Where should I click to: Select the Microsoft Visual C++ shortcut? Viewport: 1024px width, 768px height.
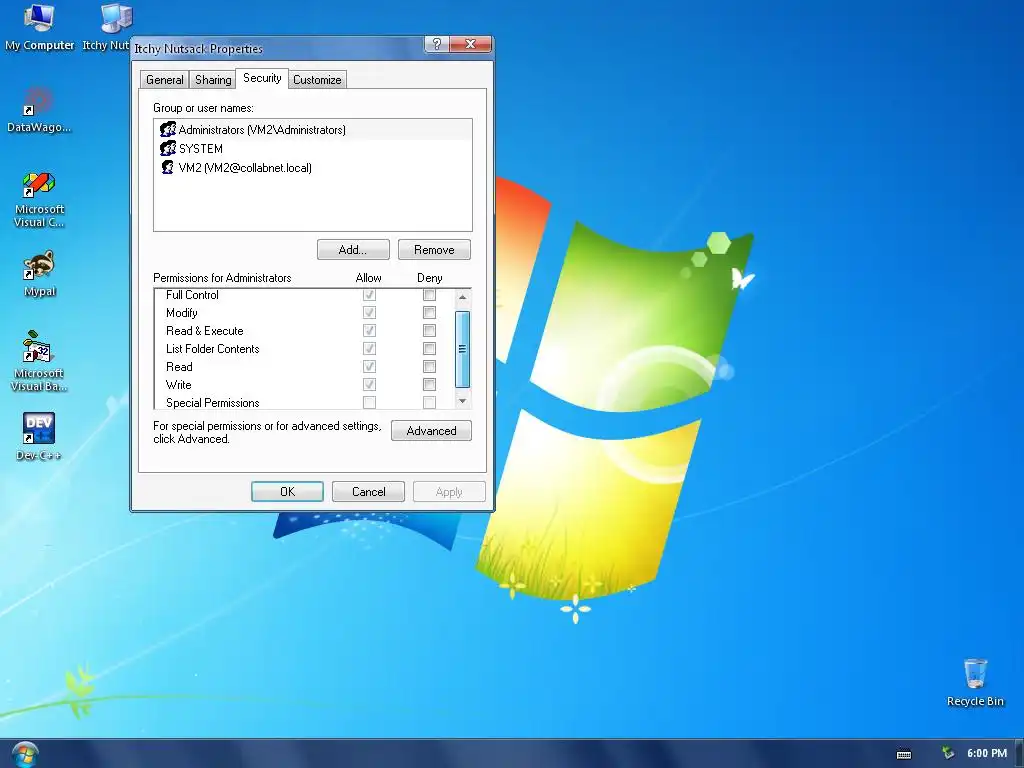click(39, 199)
